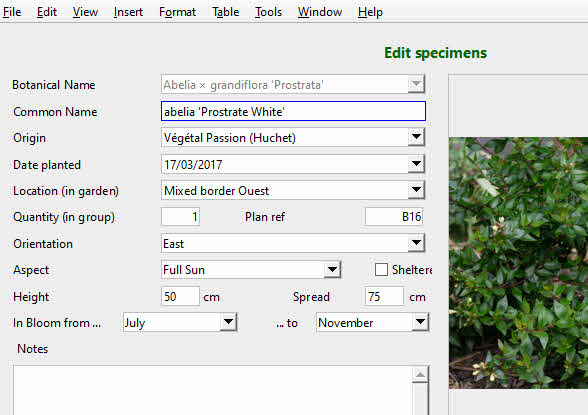Open the Orientation dropdown arrow

[x=416, y=243]
